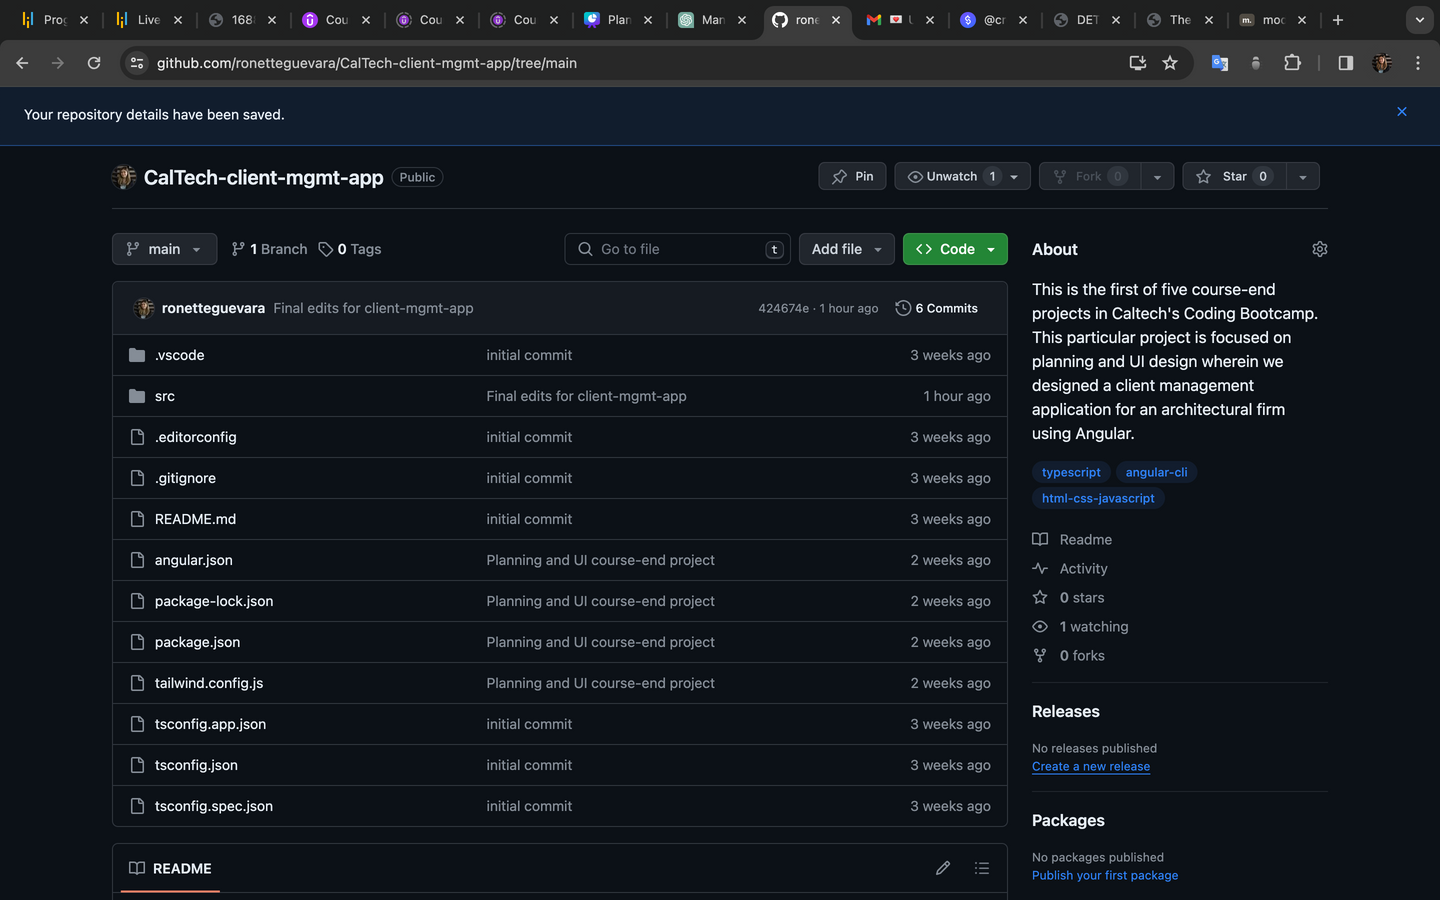This screenshot has width=1440, height=900.
Task: Open the browser side panel icon
Action: point(1345,63)
